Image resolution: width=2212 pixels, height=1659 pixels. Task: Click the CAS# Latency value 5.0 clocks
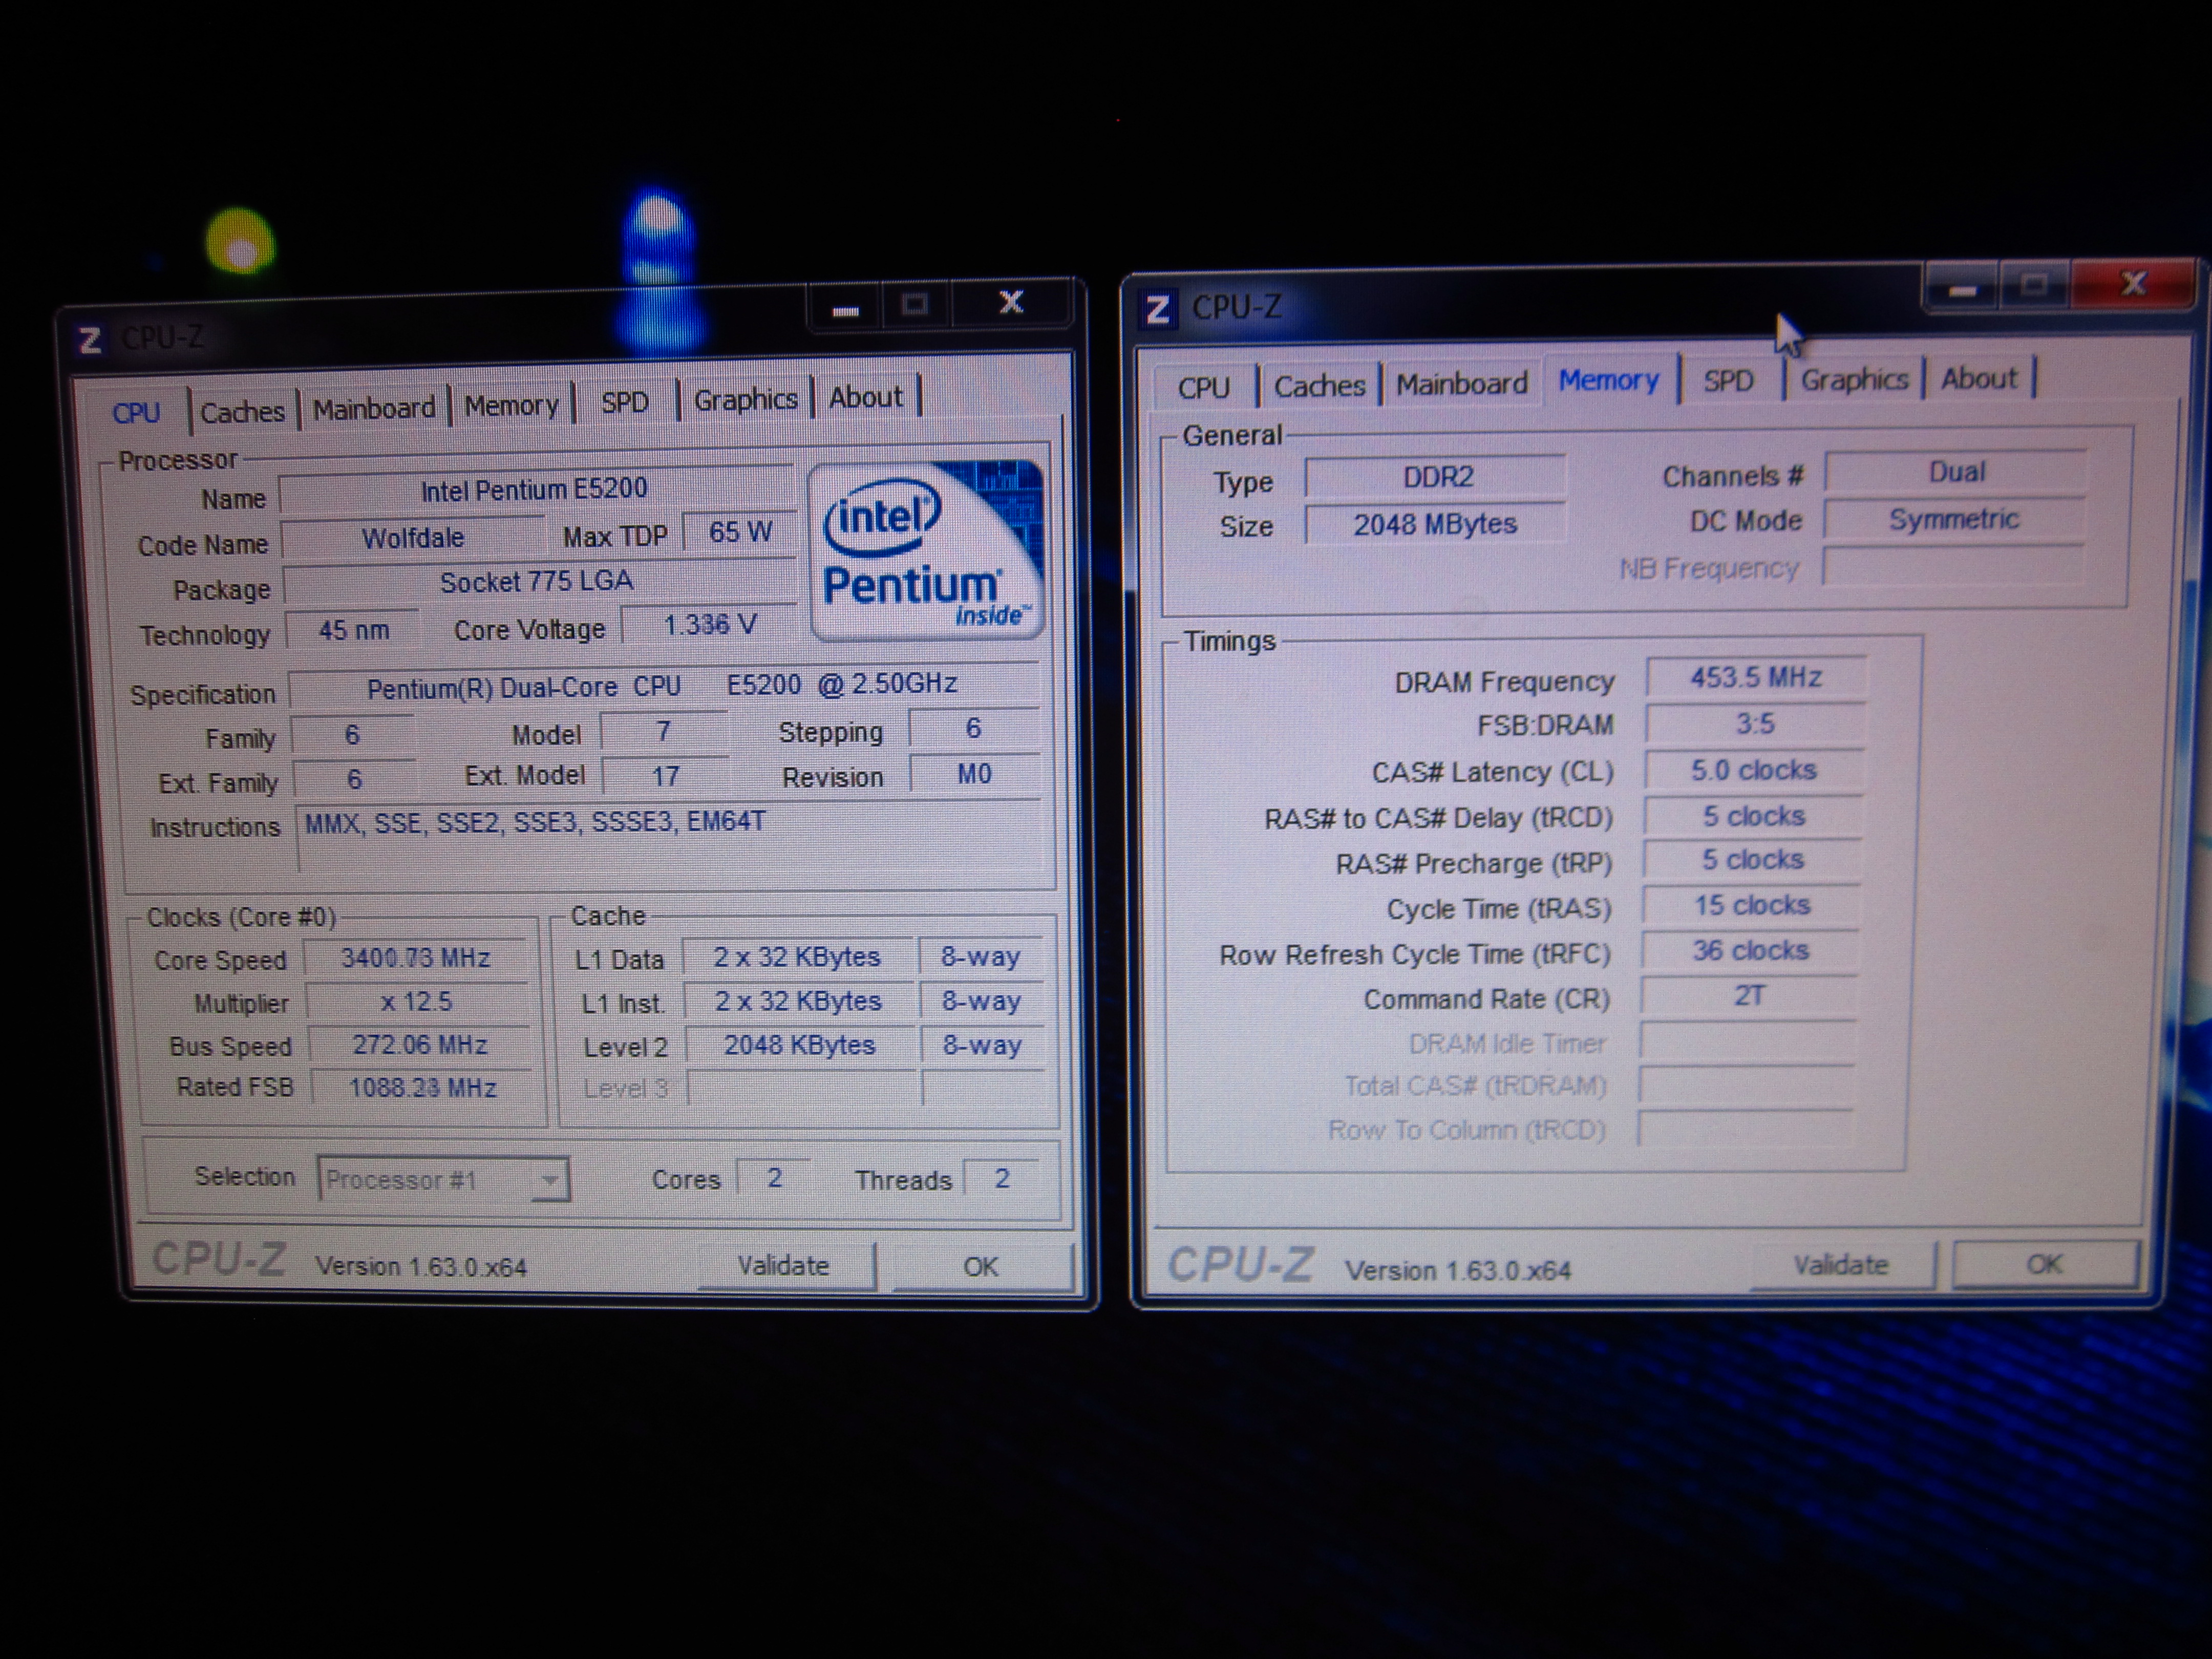click(1754, 770)
